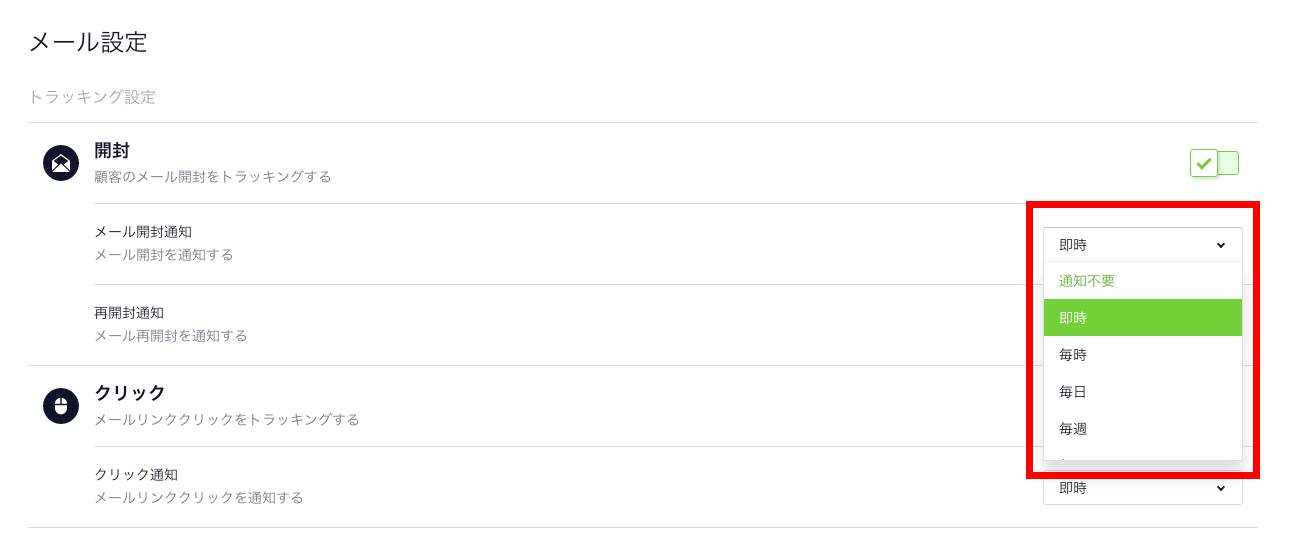Click the クリック section heading

[x=130, y=393]
